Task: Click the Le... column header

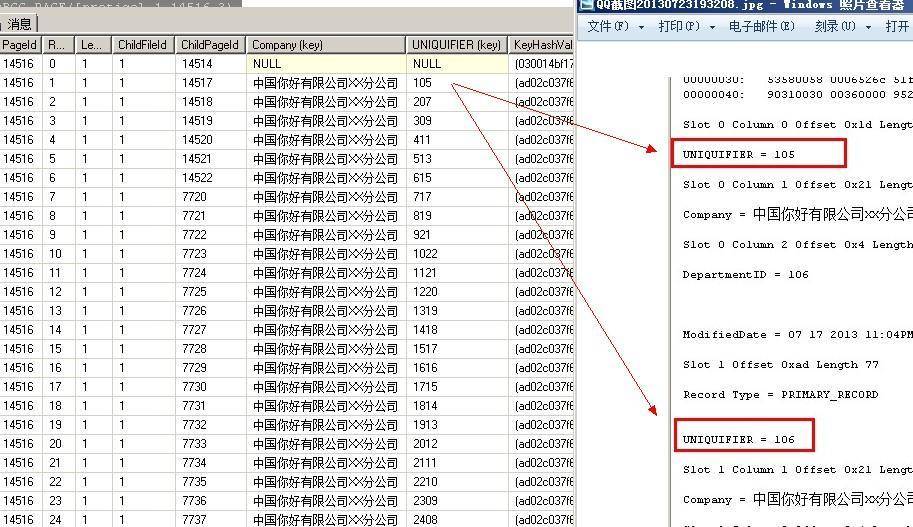Action: click(93, 45)
